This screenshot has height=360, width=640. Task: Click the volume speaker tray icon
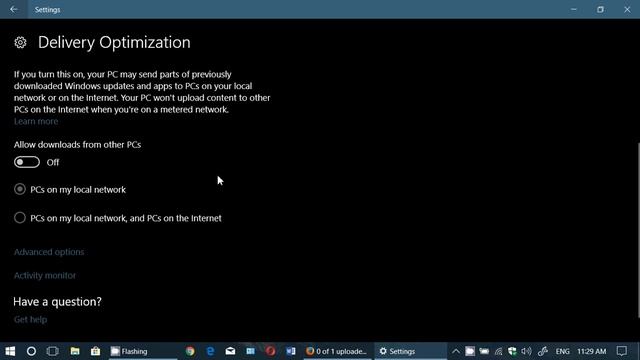[527, 351]
